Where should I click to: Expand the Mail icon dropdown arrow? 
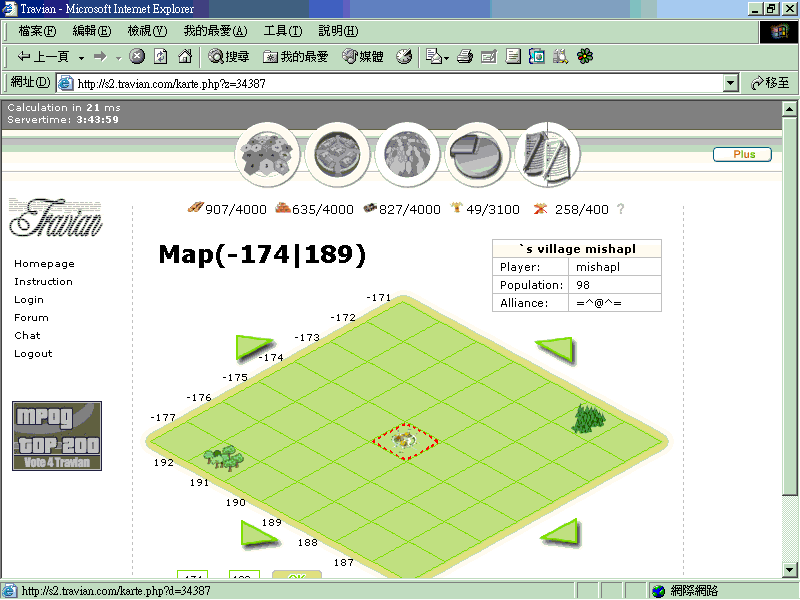tap(446, 58)
